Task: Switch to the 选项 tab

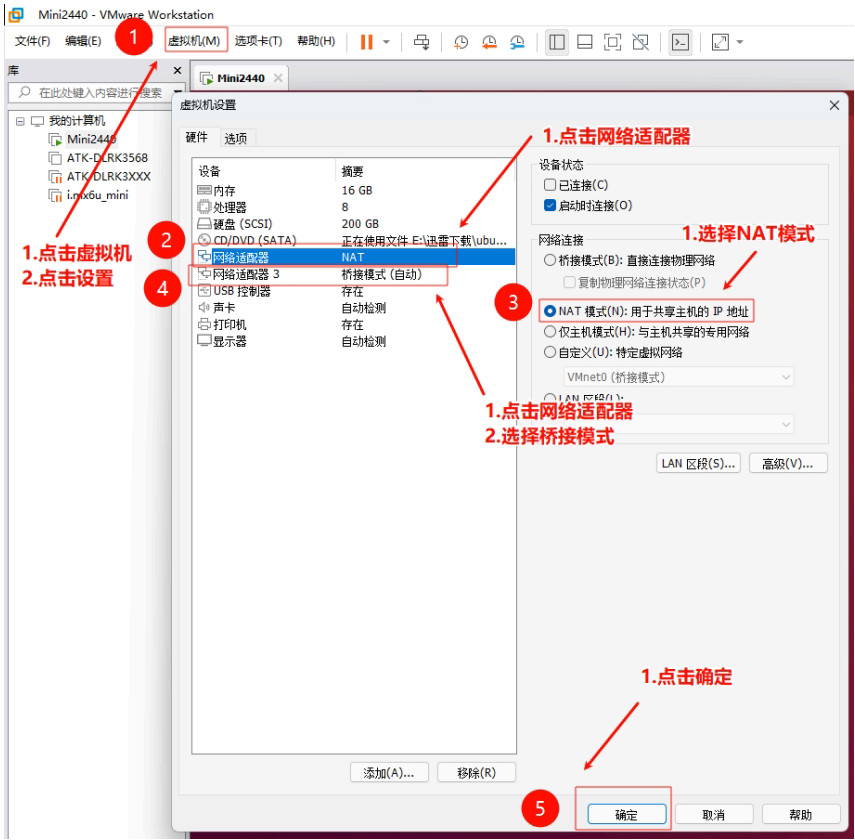Action: tap(236, 139)
